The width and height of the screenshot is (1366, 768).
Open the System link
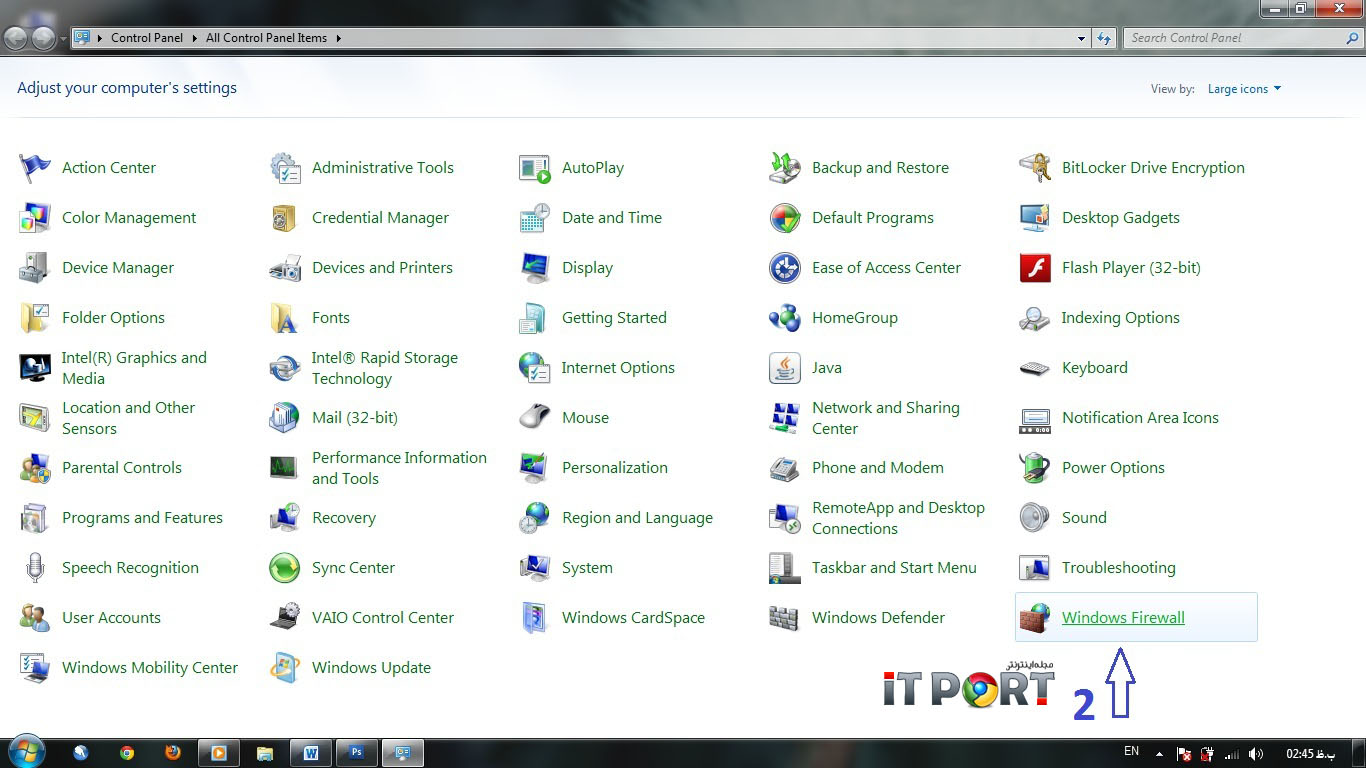587,568
